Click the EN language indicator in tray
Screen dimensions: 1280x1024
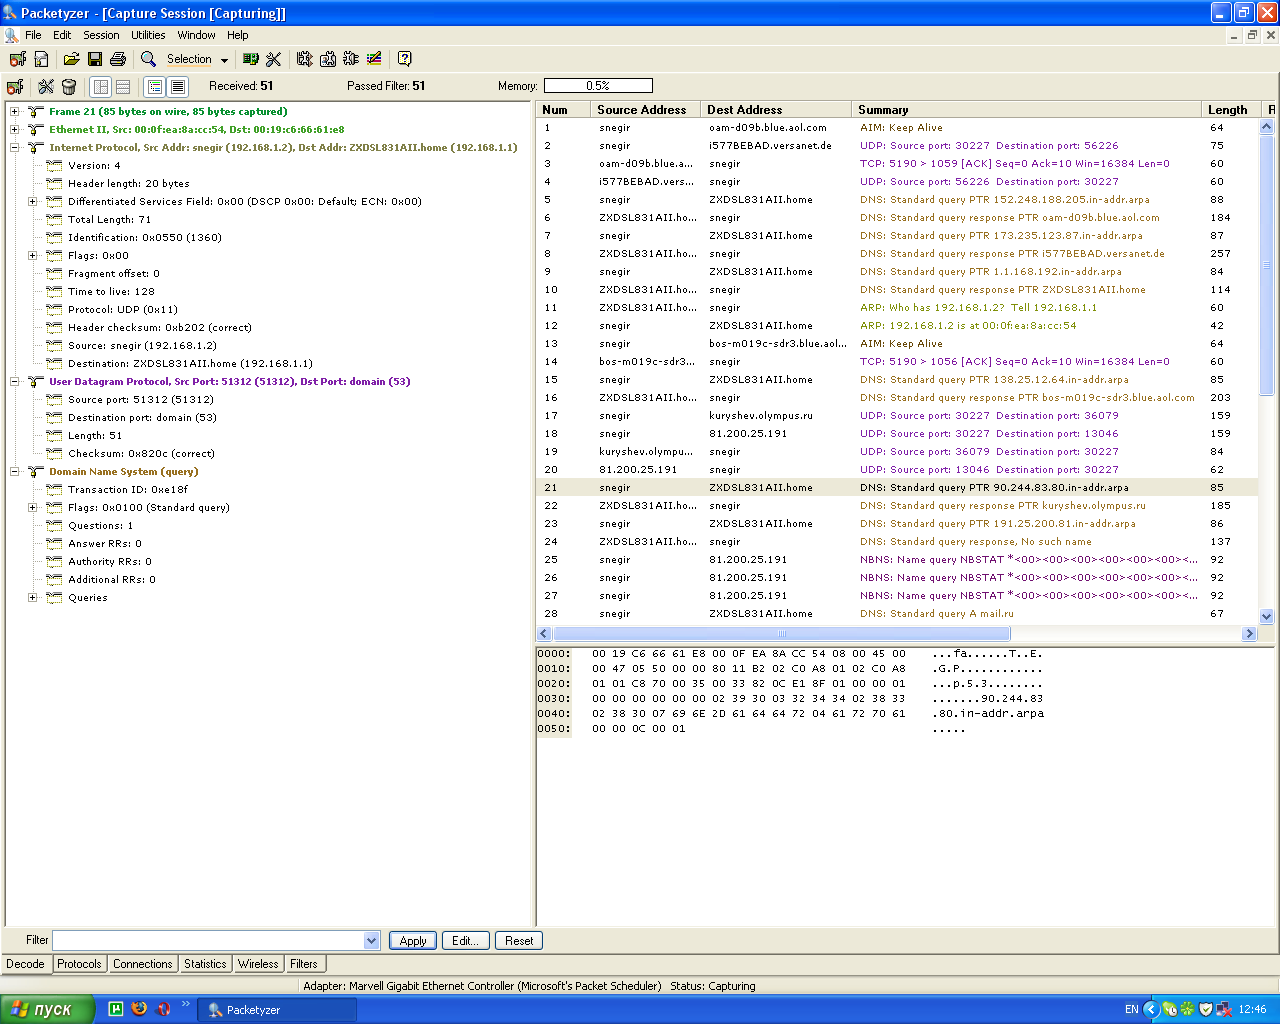pyautogui.click(x=1132, y=1010)
